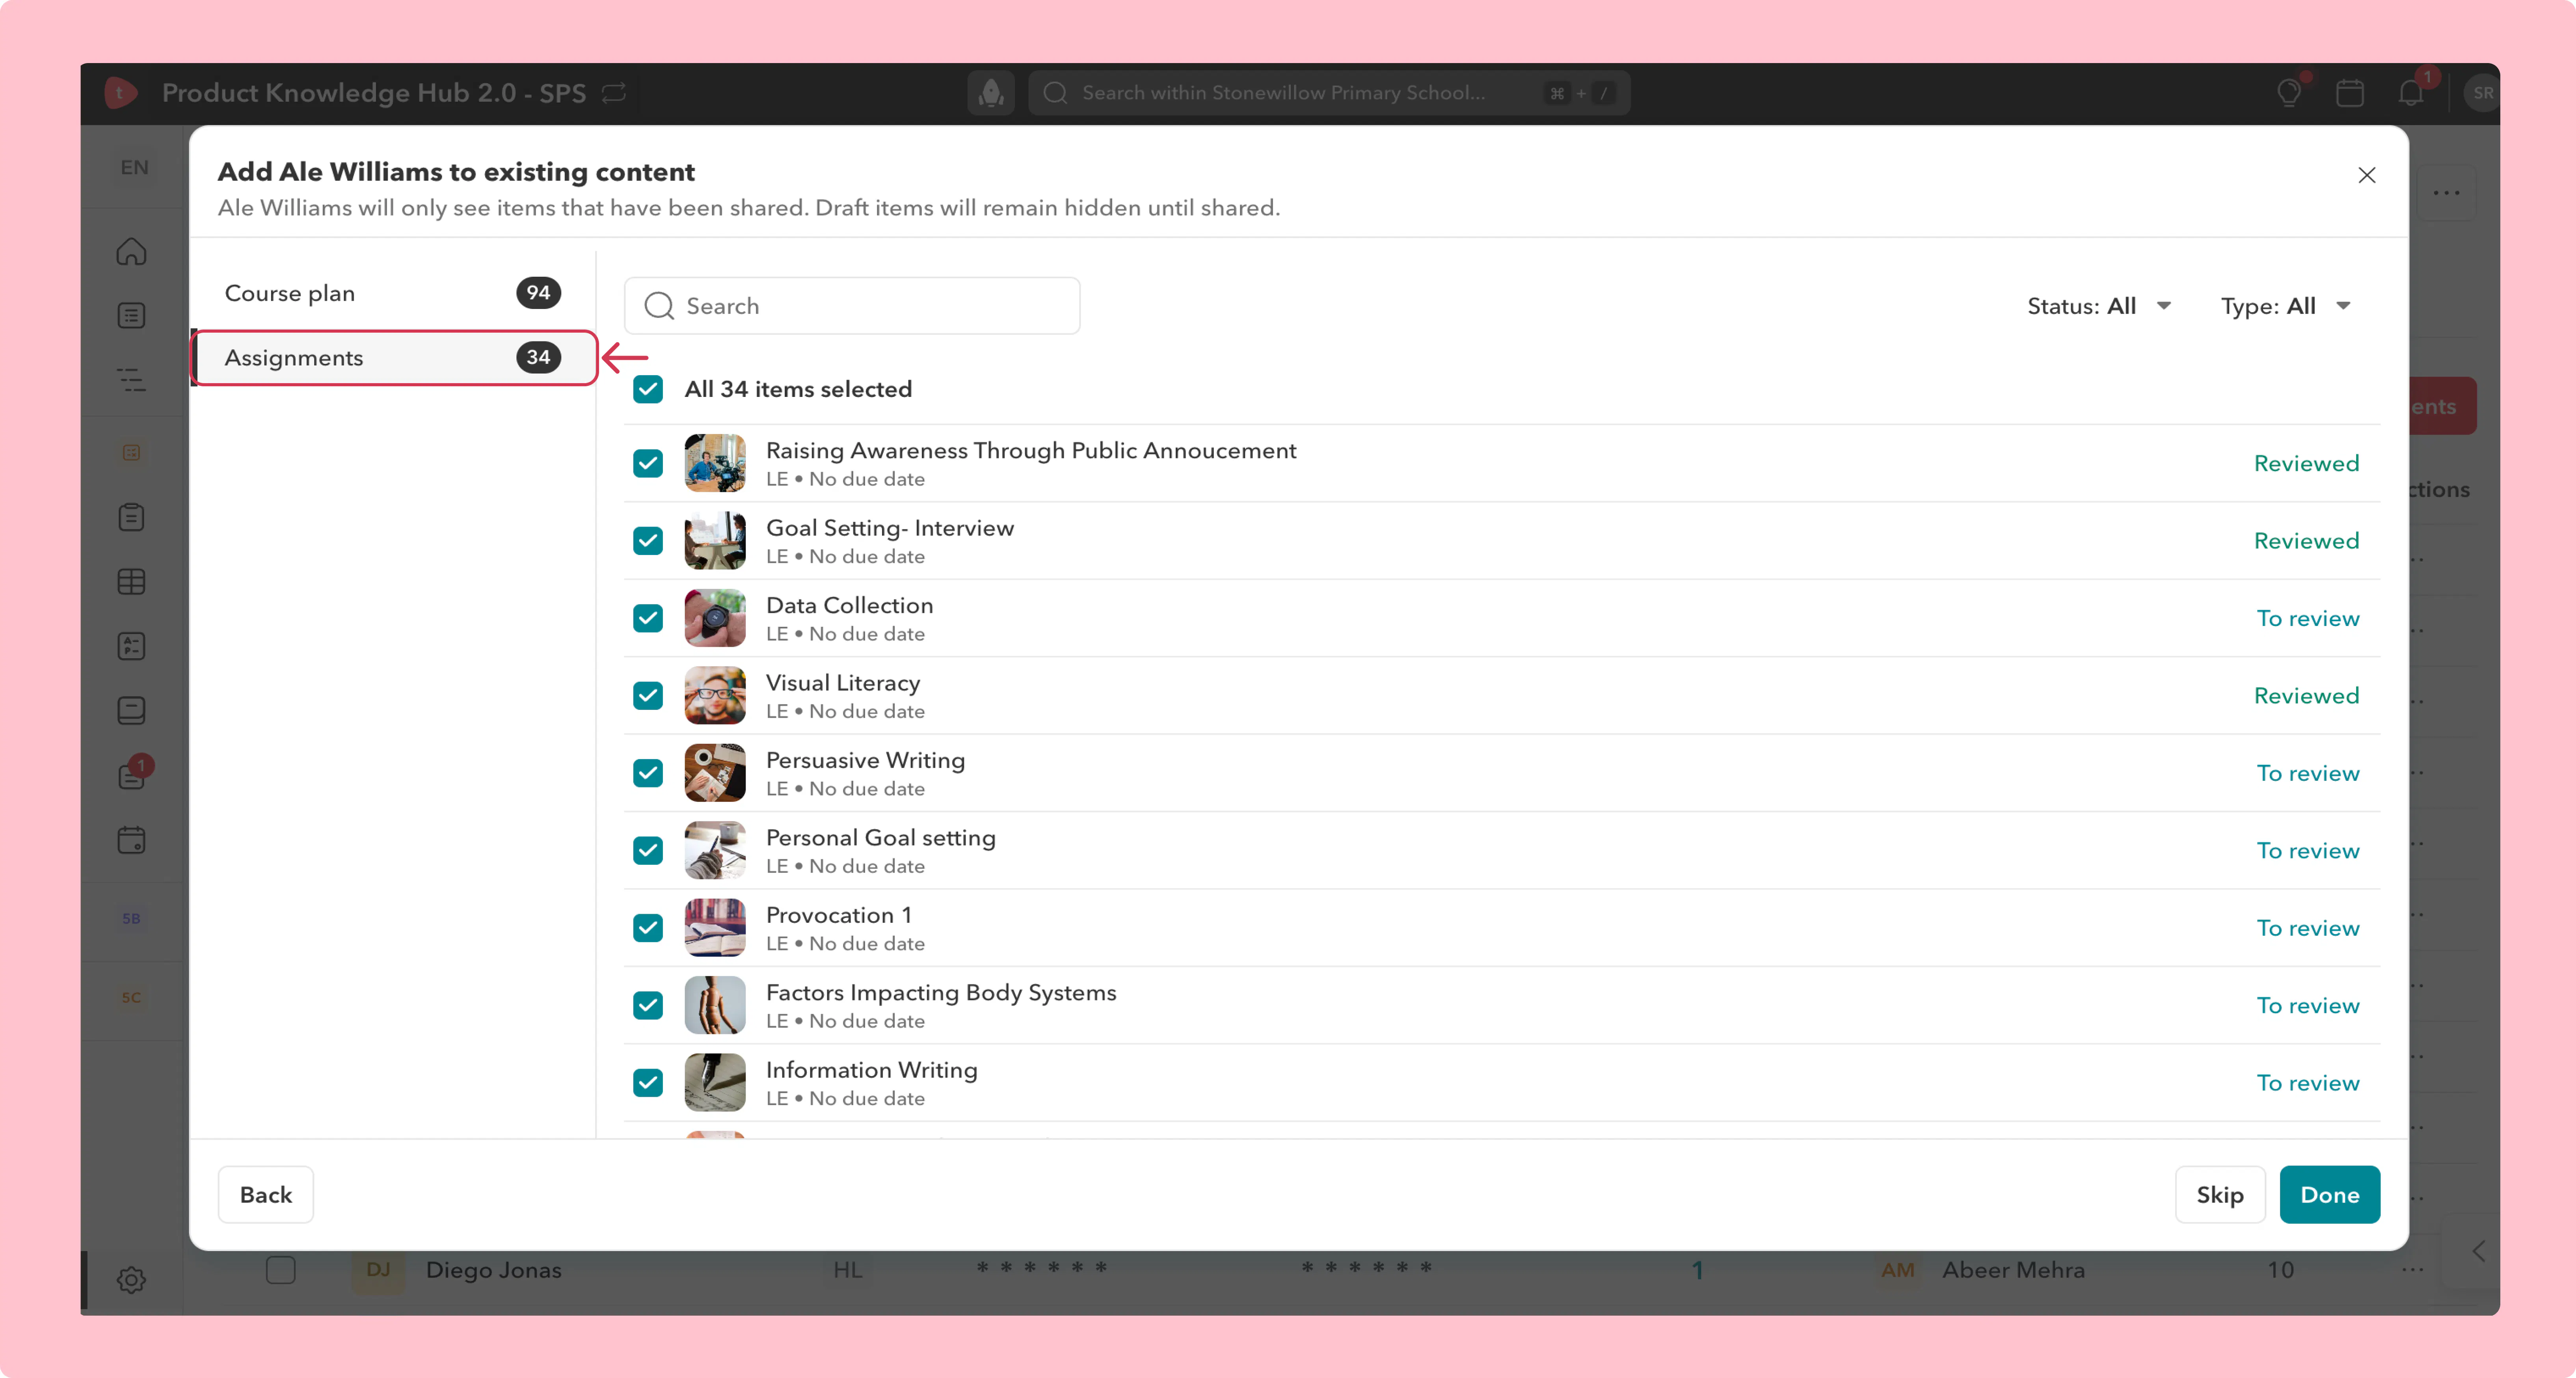
Task: Open the more options icon for Diego Jonas
Action: point(2412,1270)
